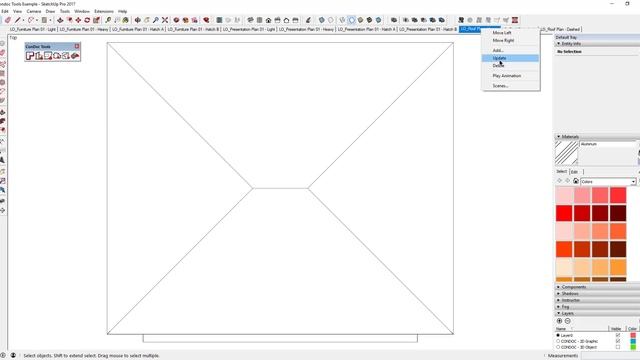Screen dimensions: 640x360
Task: Set CONDOC - 3D Object as active layer
Action: [558, 347]
